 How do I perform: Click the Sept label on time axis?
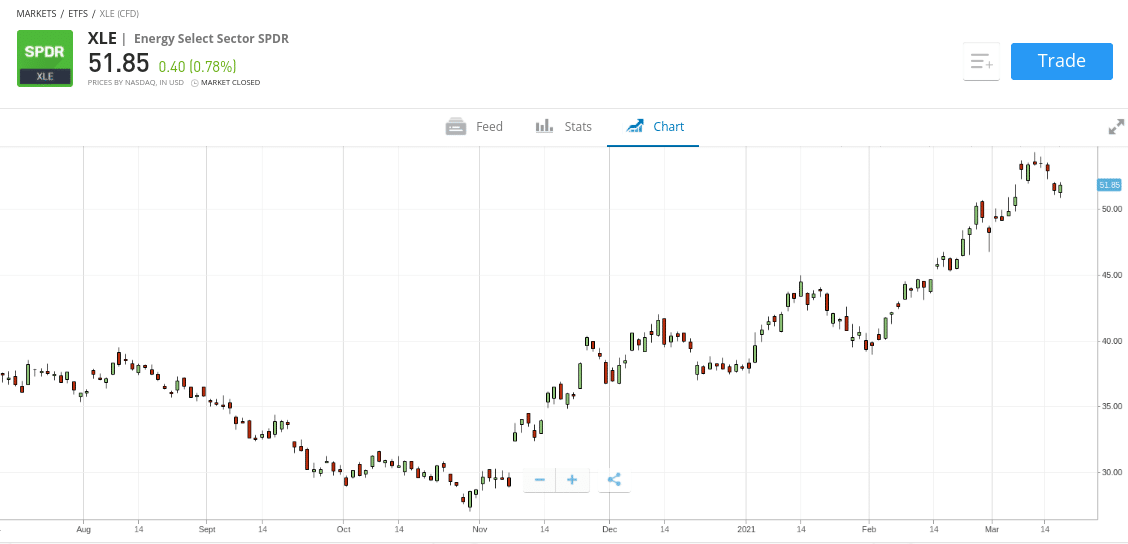[x=206, y=529]
